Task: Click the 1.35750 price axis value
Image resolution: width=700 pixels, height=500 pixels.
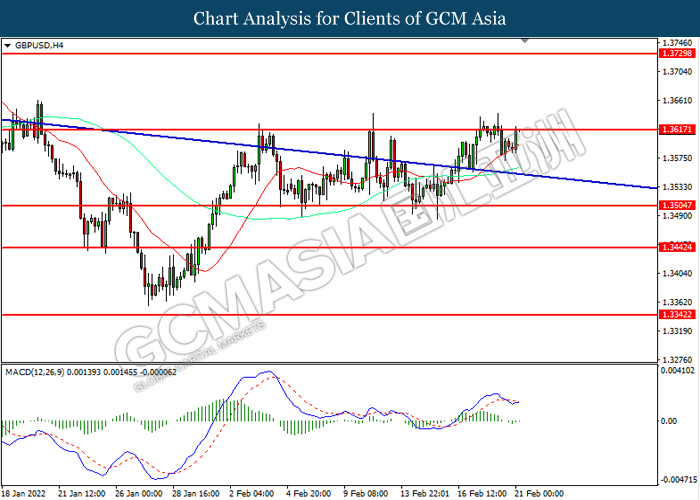Action: coord(677,158)
